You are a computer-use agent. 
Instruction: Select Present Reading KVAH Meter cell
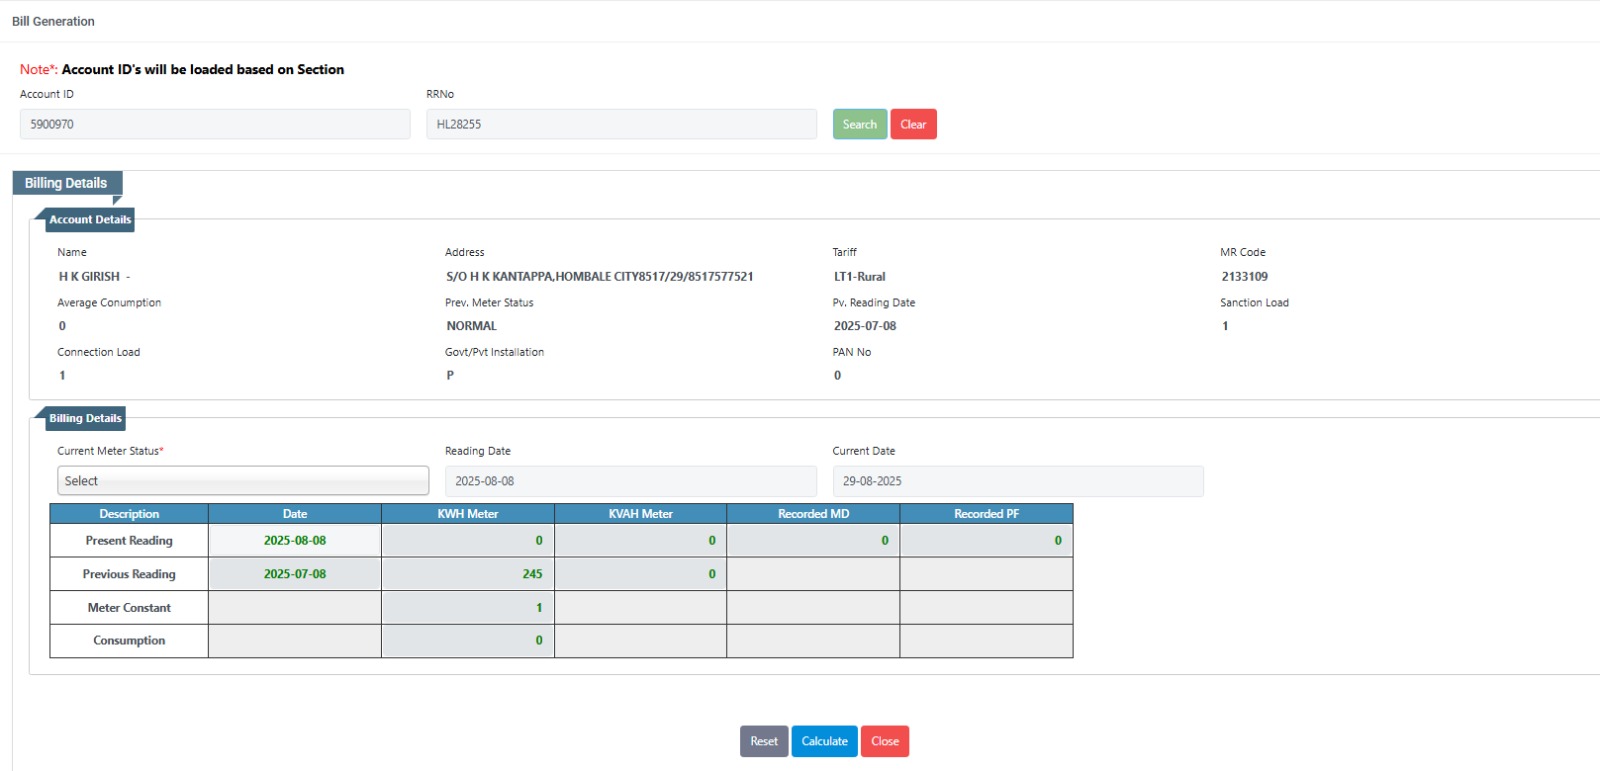tap(641, 541)
